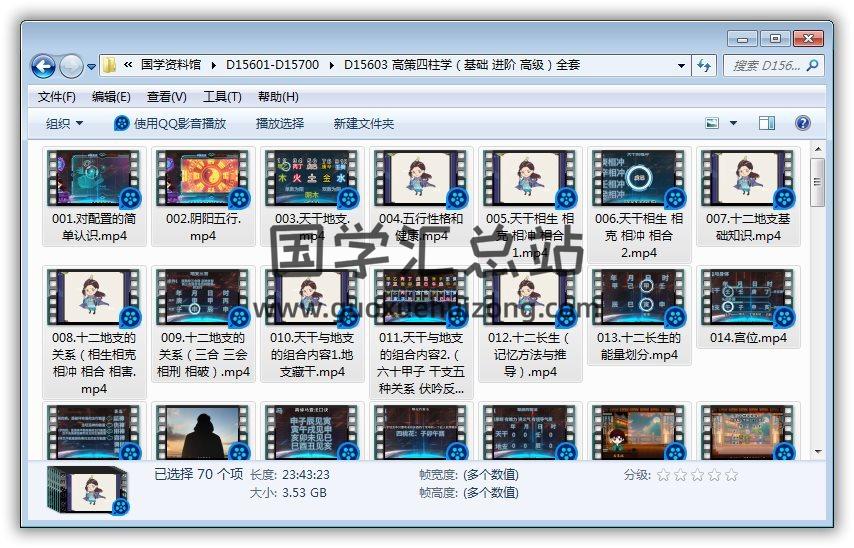Viewport: 854px width, 548px height.
Task: Click 使用QQ影音播放 button
Action: click(170, 123)
